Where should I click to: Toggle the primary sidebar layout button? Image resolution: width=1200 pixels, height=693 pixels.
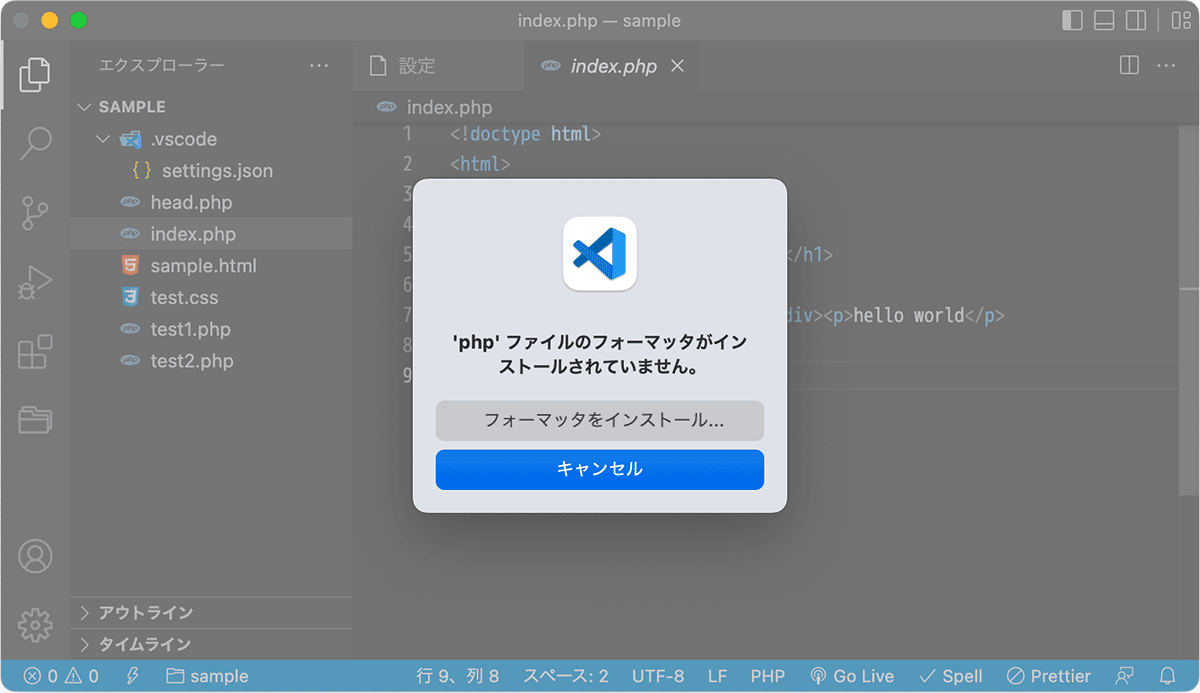pos(1072,21)
